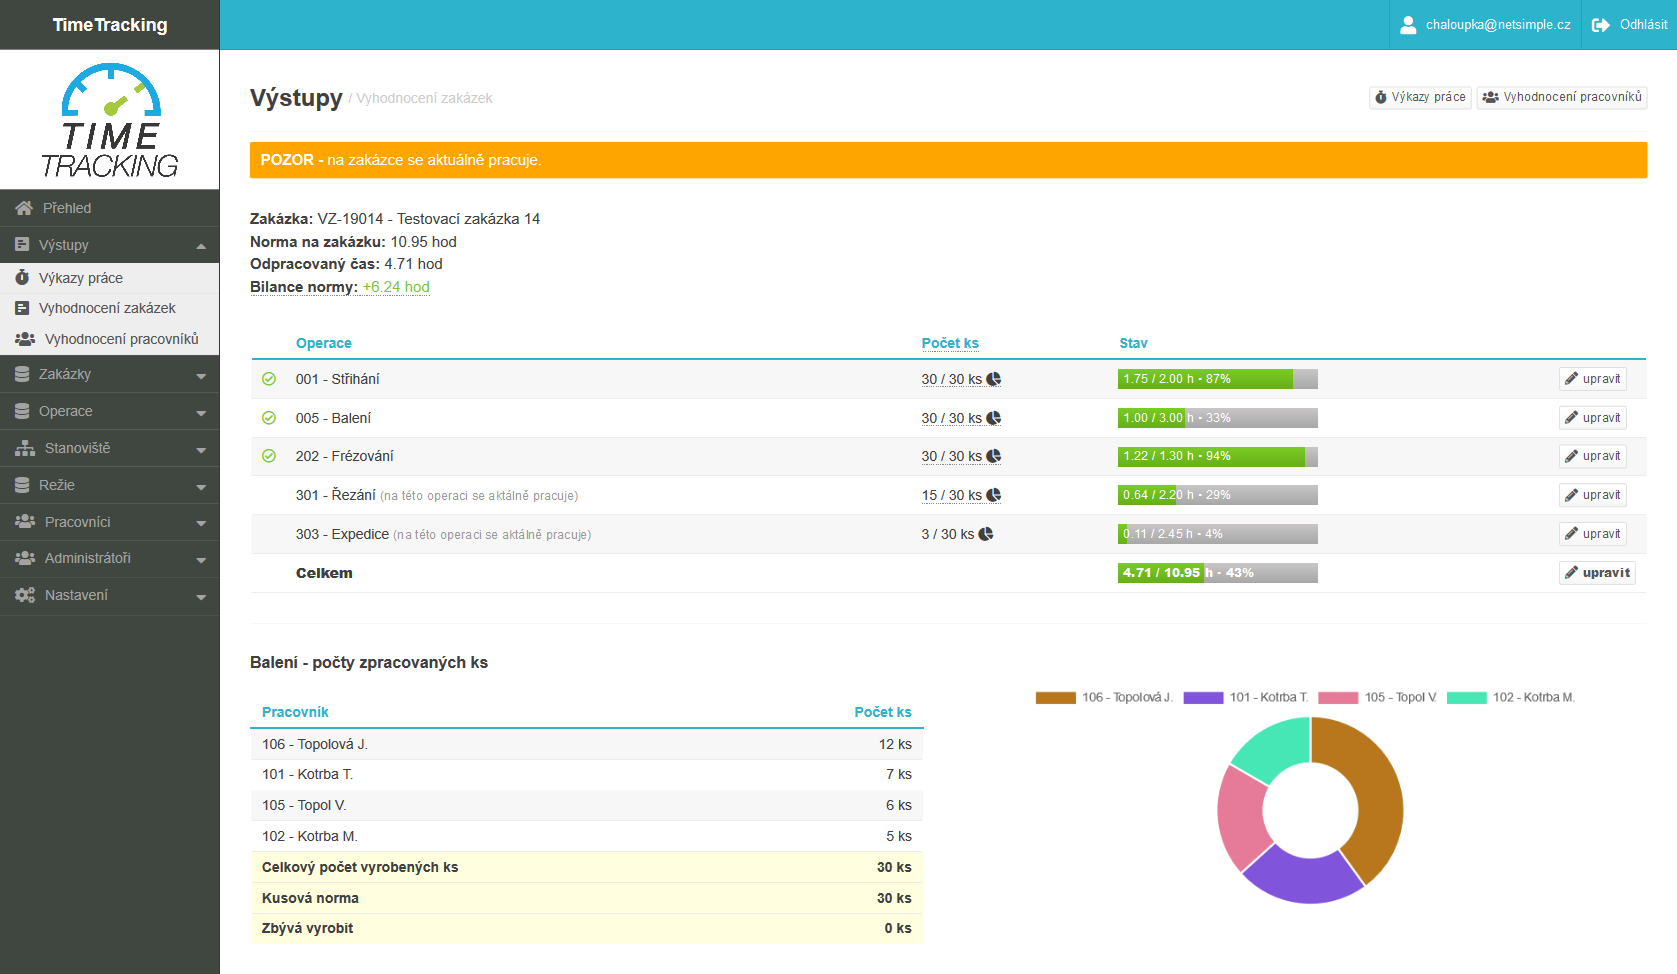Expand the Režie menu arrow
This screenshot has width=1677, height=974.
coord(201,487)
